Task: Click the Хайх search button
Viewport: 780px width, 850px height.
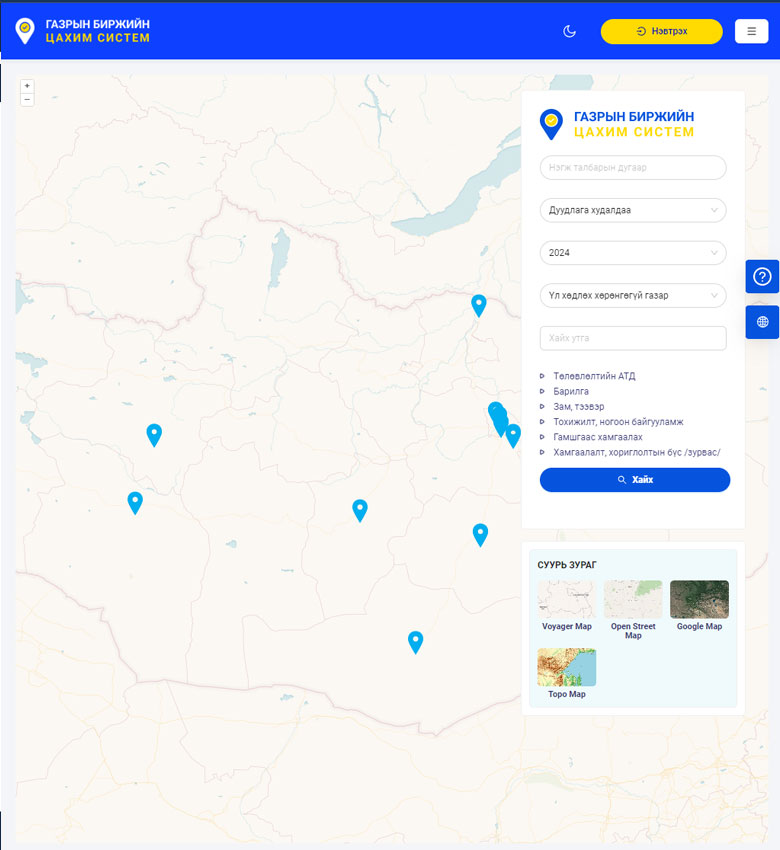Action: click(635, 480)
